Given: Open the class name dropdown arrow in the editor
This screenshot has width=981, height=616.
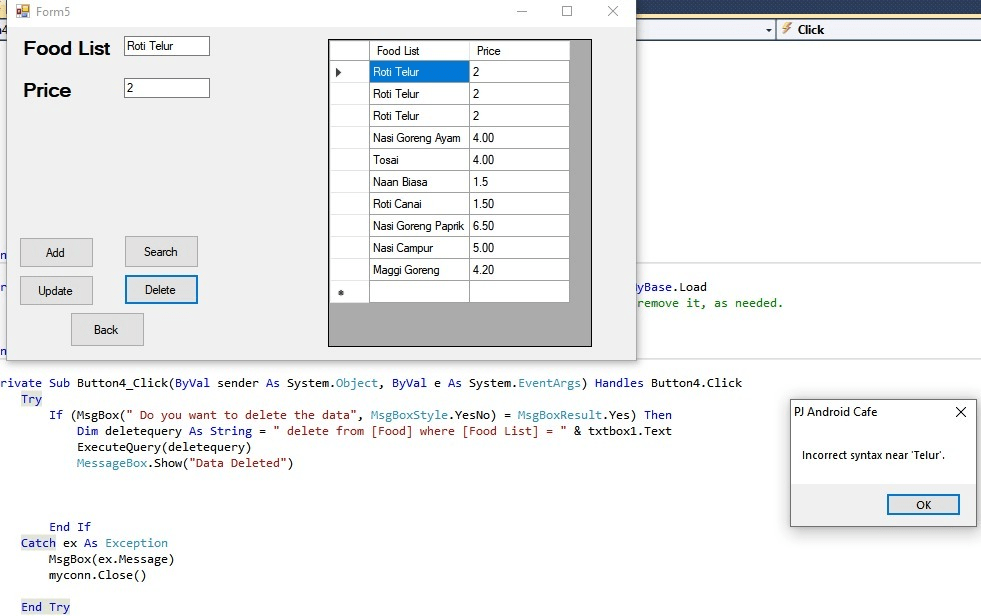Looking at the screenshot, I should pyautogui.click(x=769, y=30).
